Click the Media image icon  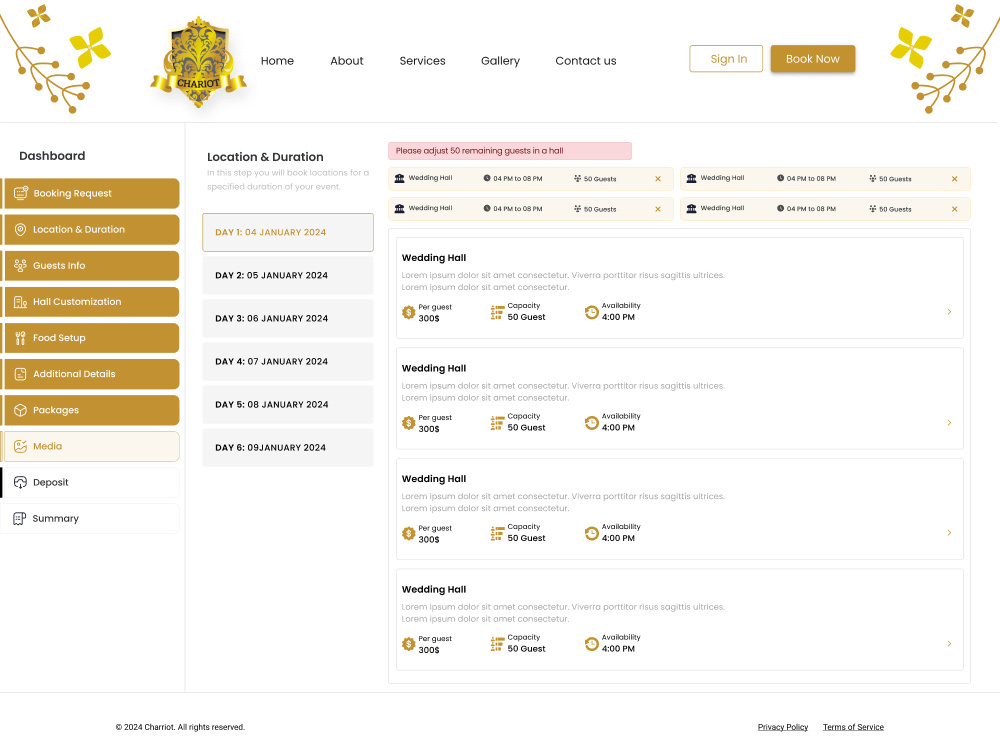click(x=20, y=446)
